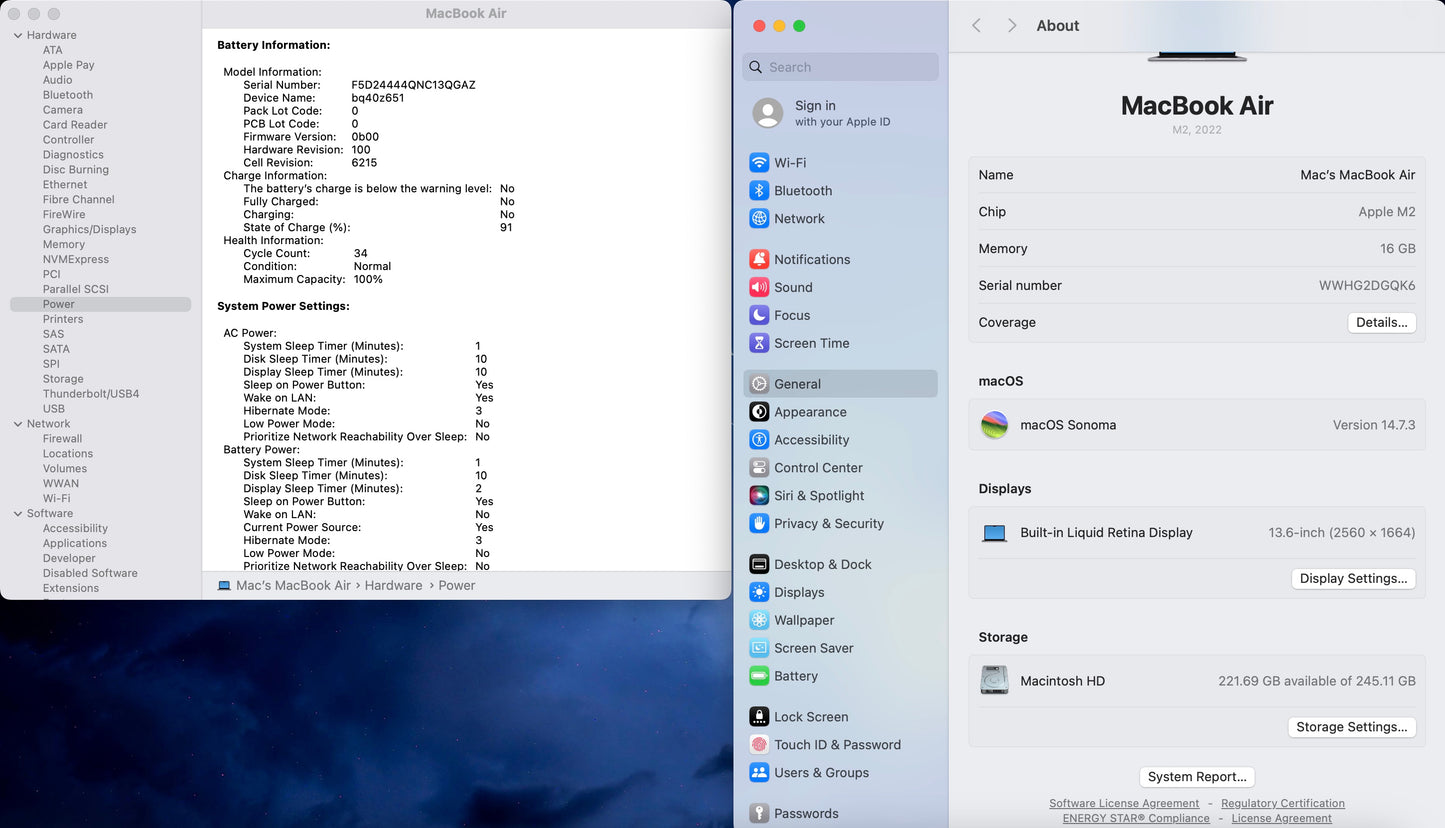Click the Desktop & Dock icon

point(759,565)
